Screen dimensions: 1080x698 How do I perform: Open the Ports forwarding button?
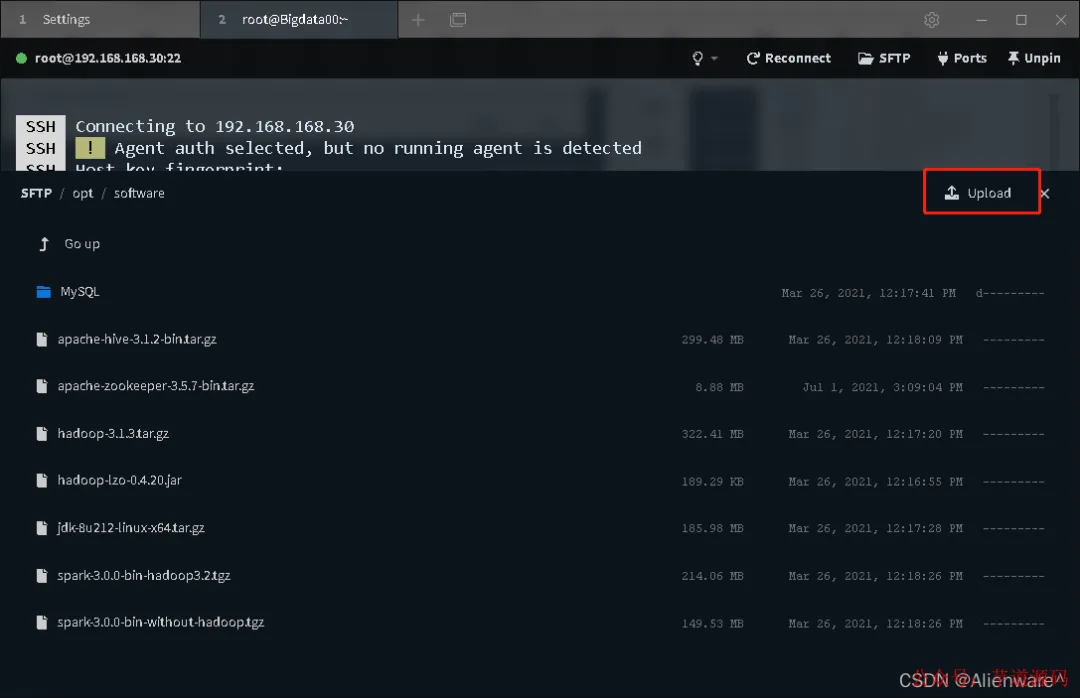[962, 59]
